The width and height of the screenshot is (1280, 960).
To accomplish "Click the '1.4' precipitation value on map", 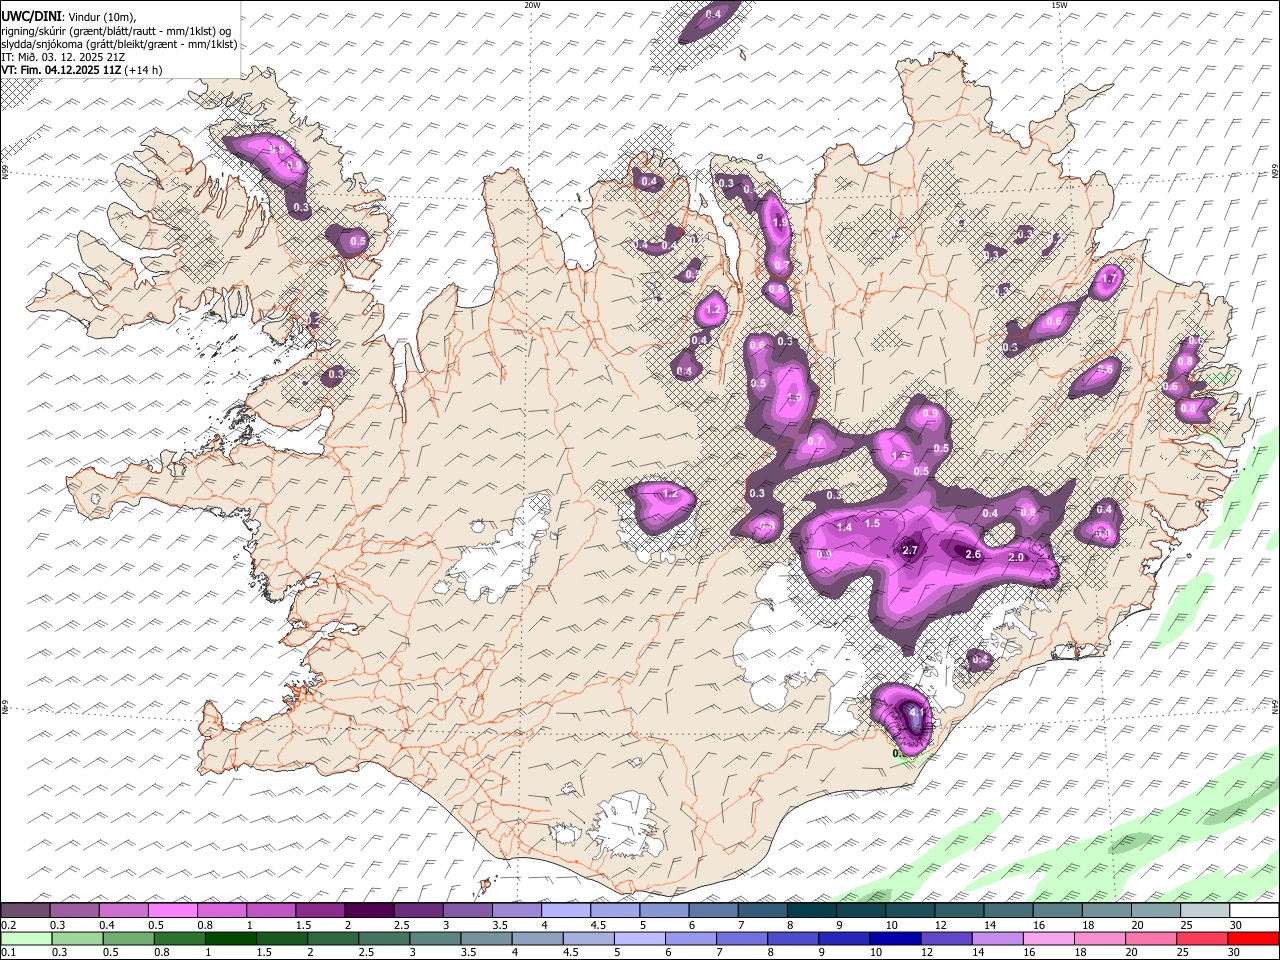I will (844, 527).
